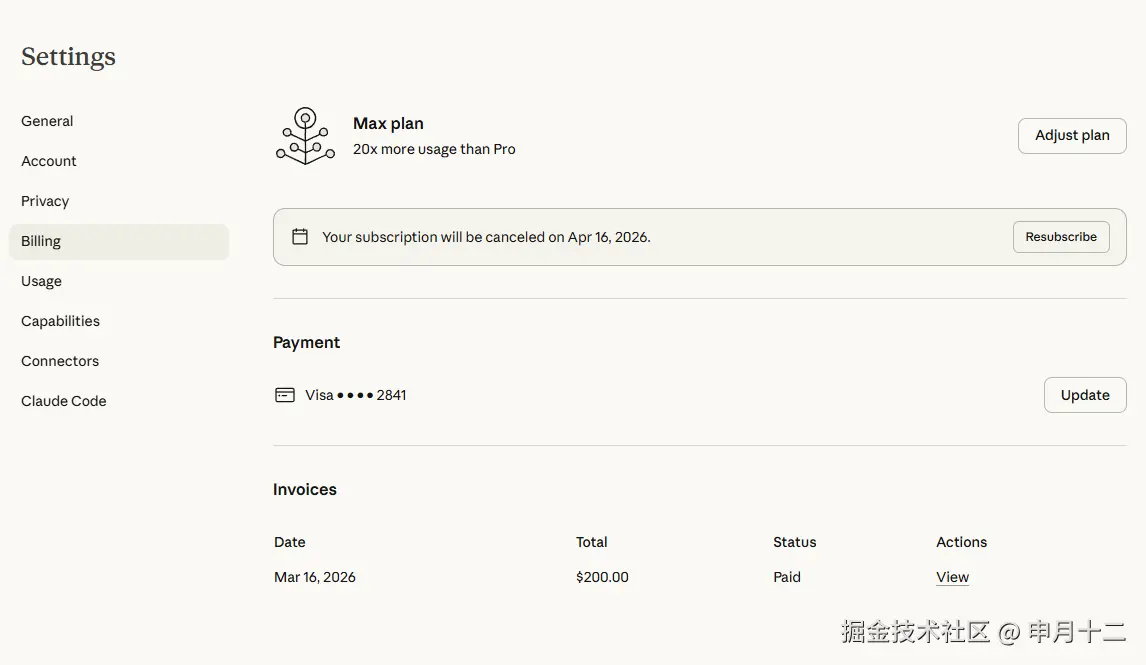Navigate to Connectors settings
1146x665 pixels.
60,361
